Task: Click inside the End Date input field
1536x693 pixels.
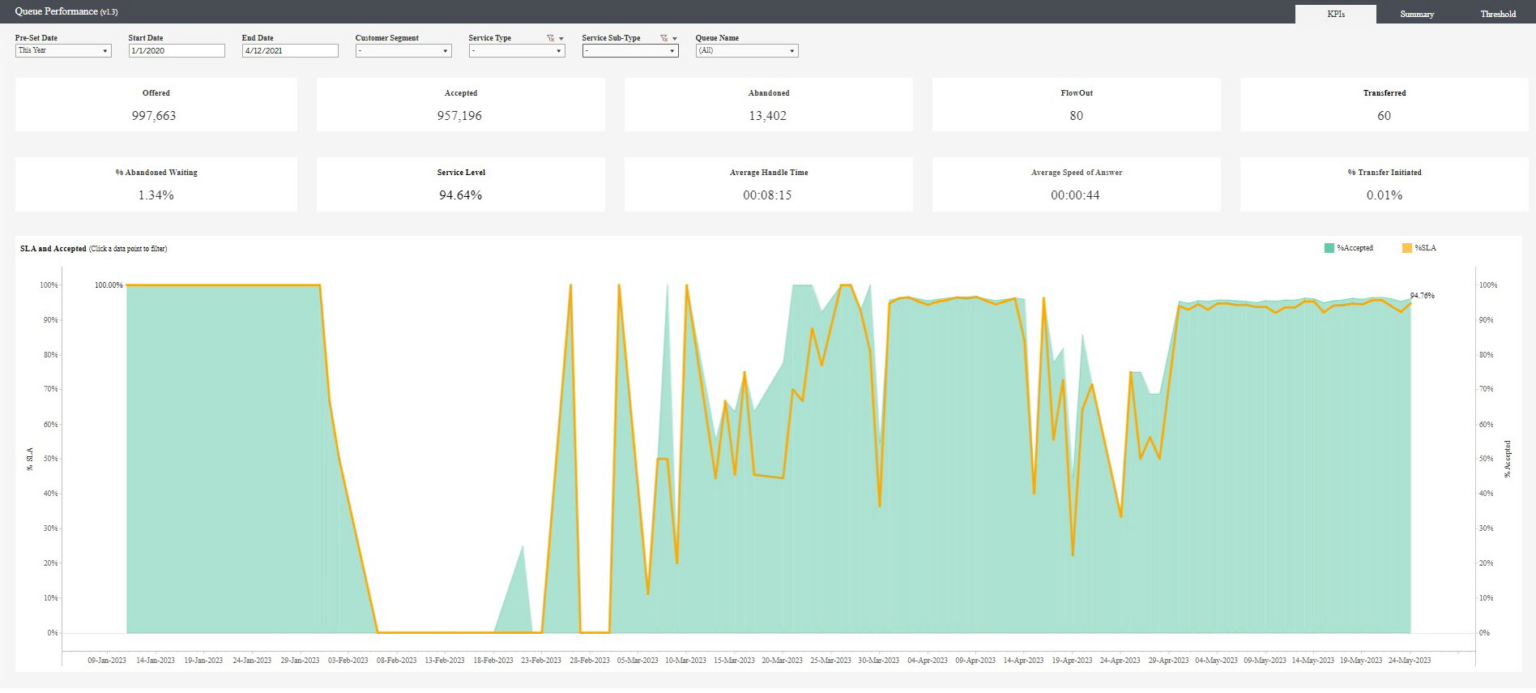Action: pos(288,49)
